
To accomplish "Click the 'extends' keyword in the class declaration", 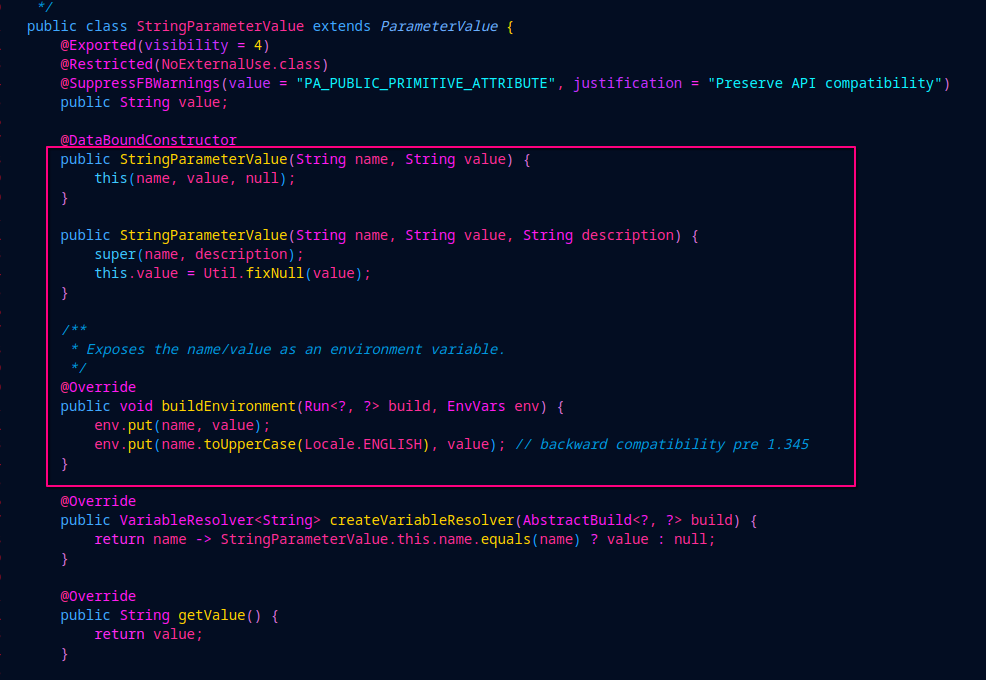I will click(342, 26).
